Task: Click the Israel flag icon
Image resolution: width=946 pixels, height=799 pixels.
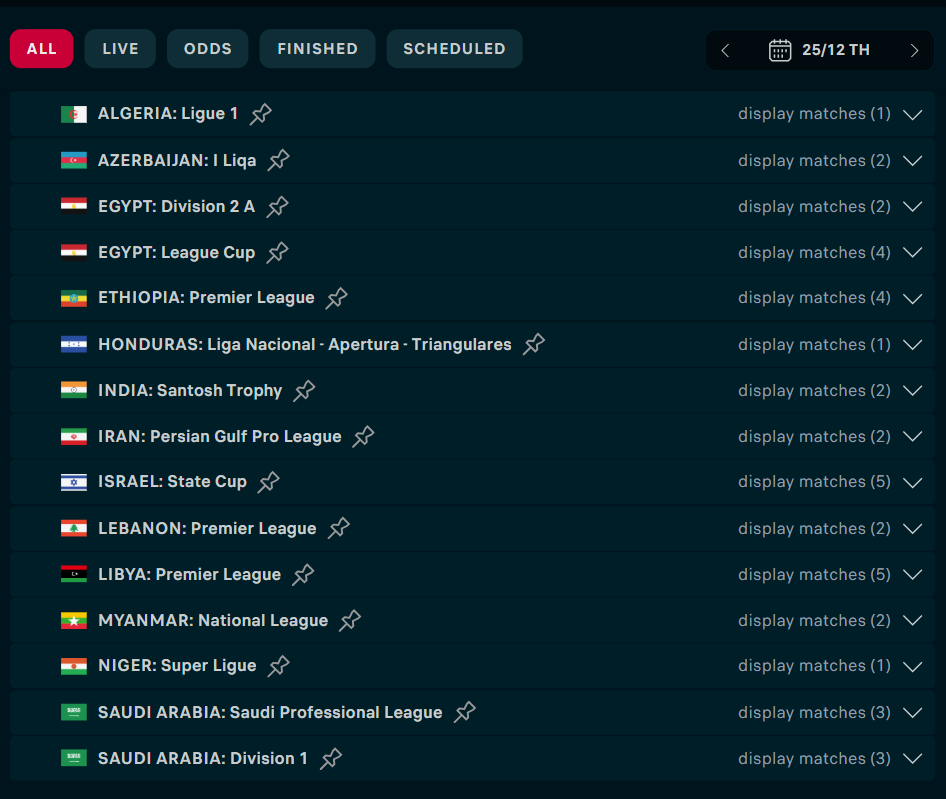Action: tap(74, 482)
